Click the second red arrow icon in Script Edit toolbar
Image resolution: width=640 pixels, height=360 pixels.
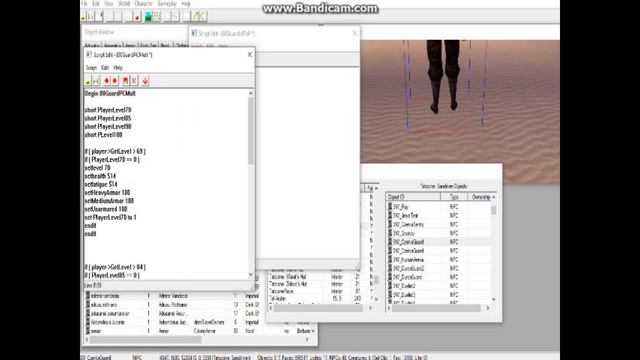[x=115, y=81]
